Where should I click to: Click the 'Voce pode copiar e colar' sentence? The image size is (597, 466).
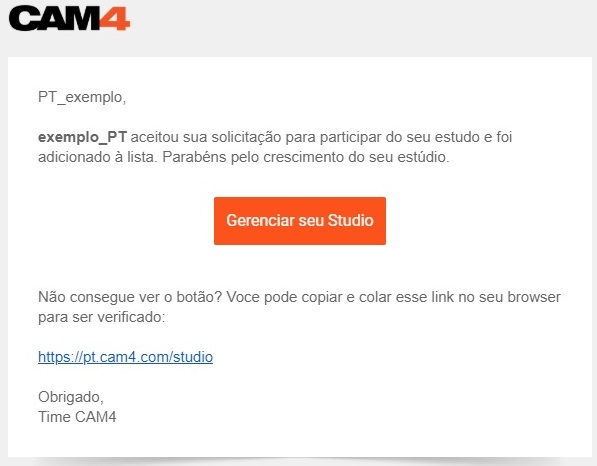pos(309,297)
